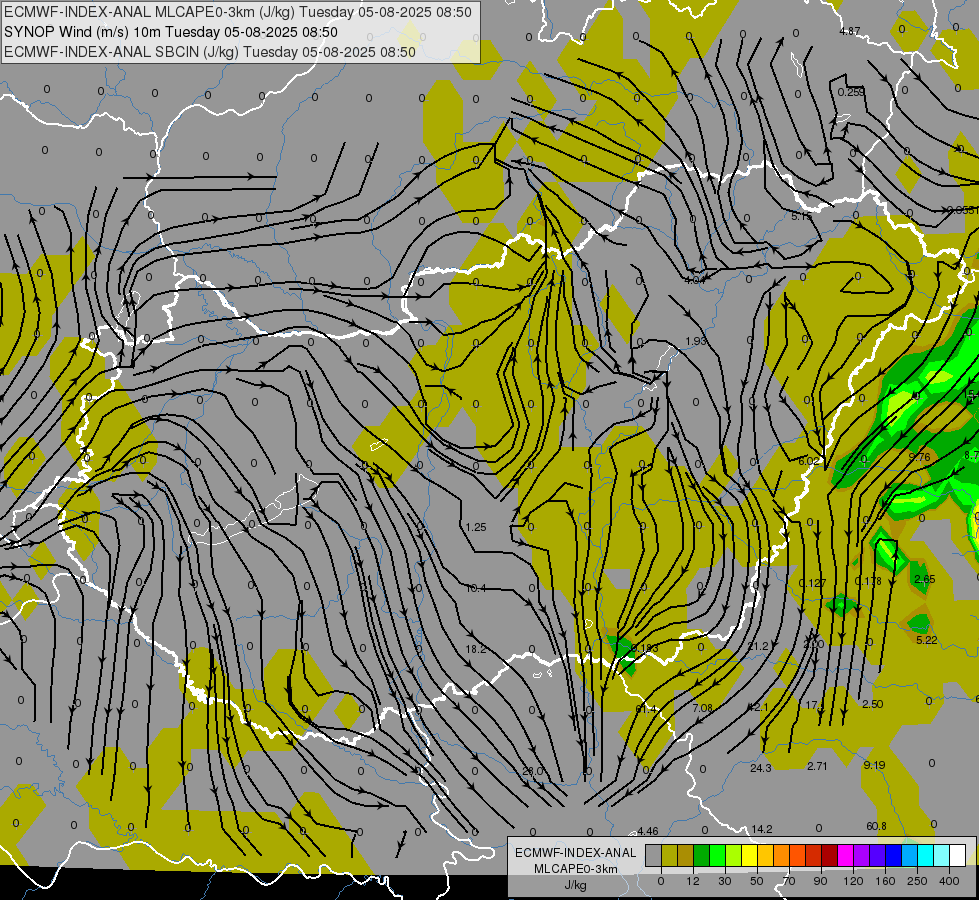Click the map value 60.8
The image size is (979, 900).
coord(876,826)
